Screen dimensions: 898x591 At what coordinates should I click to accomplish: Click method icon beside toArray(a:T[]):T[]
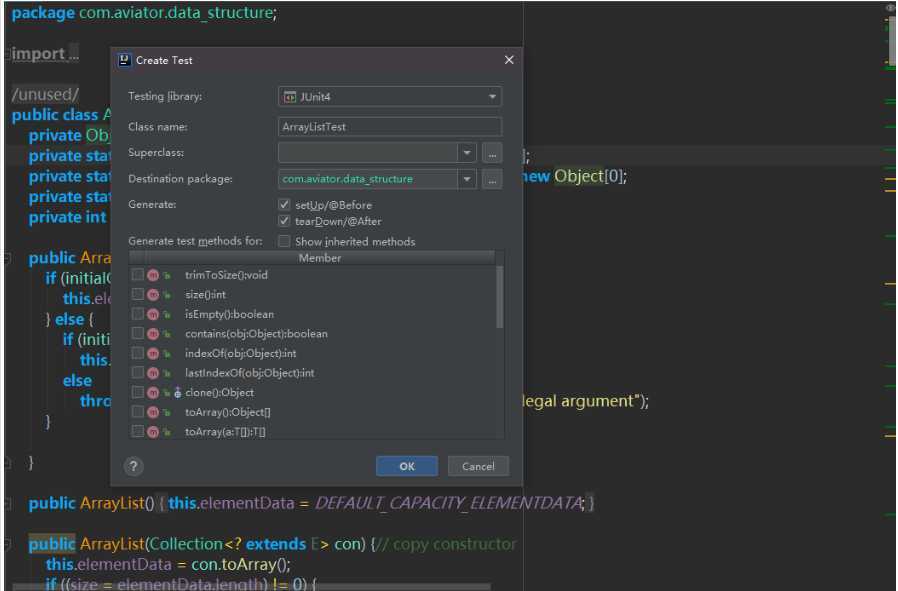(153, 432)
